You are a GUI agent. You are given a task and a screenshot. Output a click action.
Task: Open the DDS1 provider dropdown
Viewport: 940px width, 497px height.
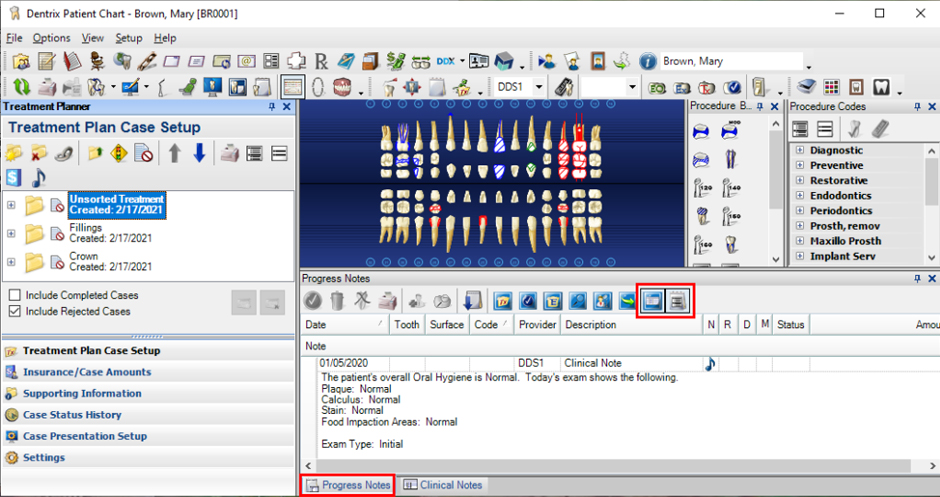click(538, 88)
